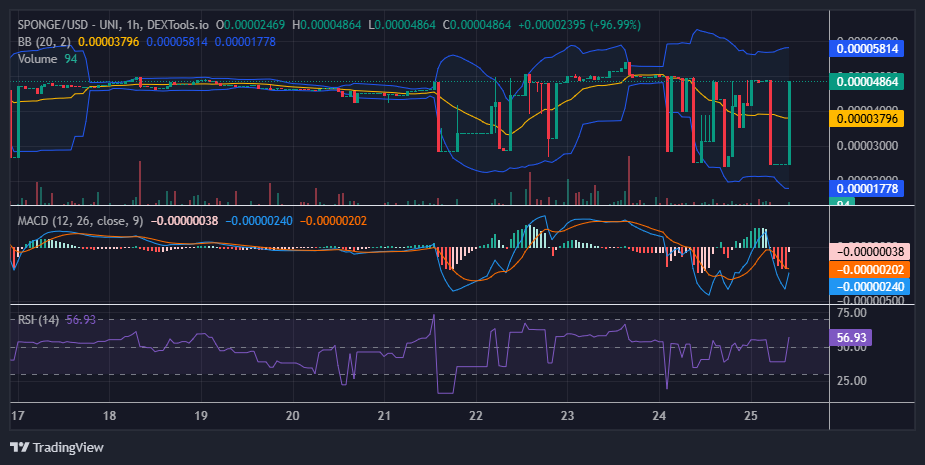Click the RSI (14) indicator label
This screenshot has height=465, width=925.
click(x=38, y=320)
